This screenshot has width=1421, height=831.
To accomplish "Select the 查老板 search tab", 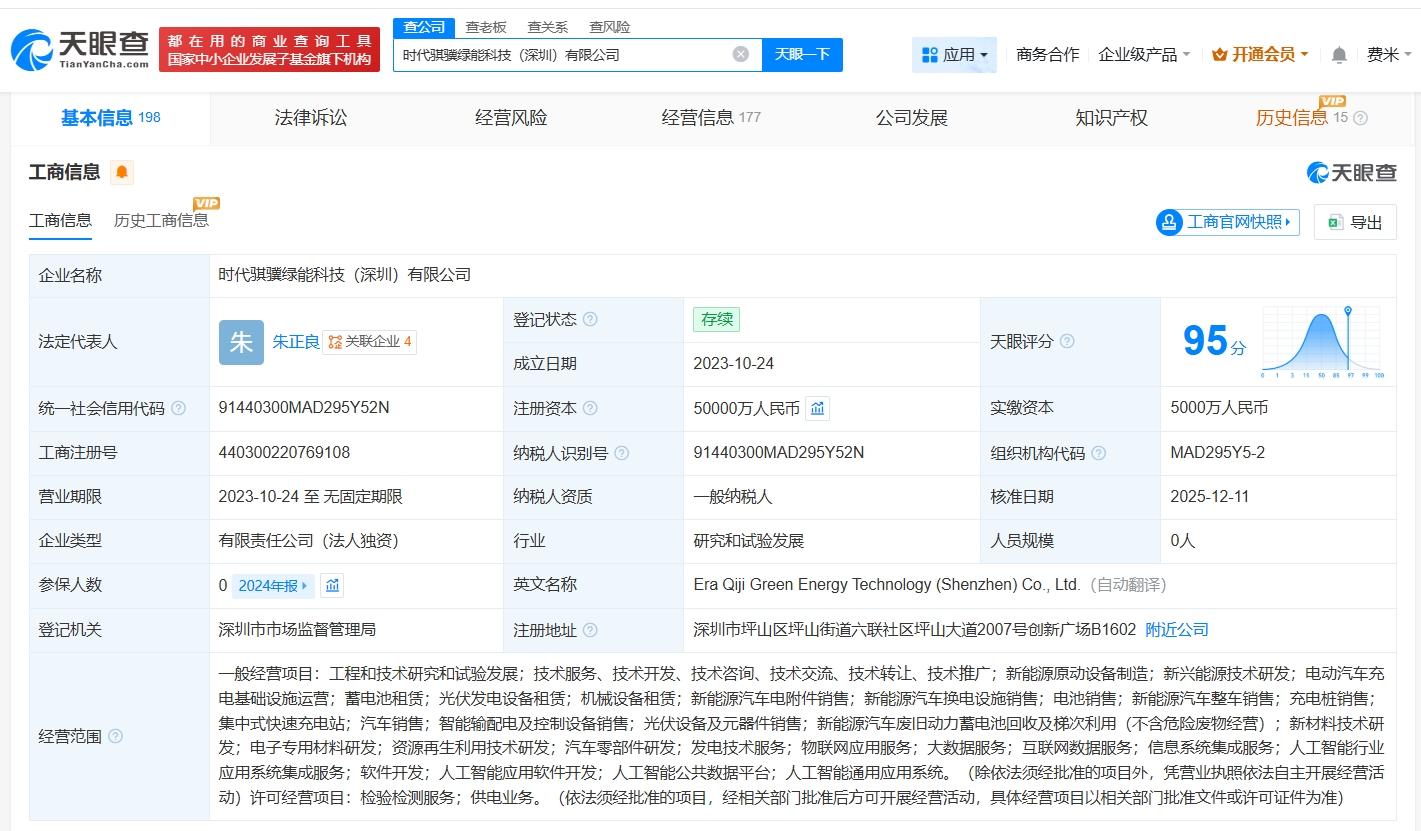I will click(485, 27).
